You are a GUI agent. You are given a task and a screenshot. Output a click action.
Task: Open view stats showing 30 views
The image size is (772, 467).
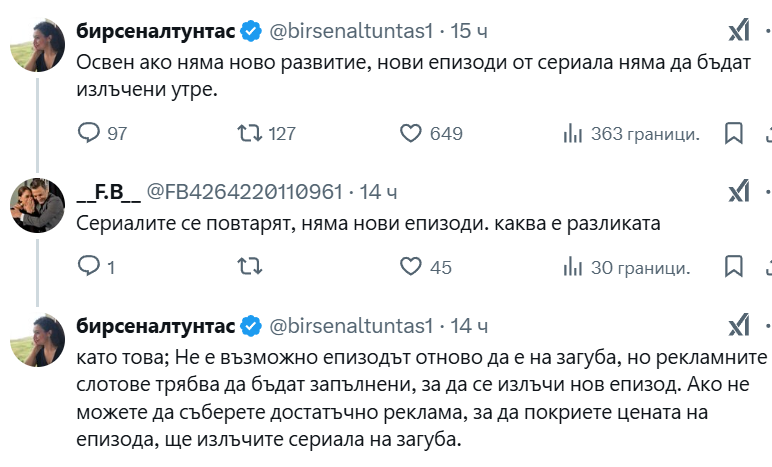click(x=573, y=267)
